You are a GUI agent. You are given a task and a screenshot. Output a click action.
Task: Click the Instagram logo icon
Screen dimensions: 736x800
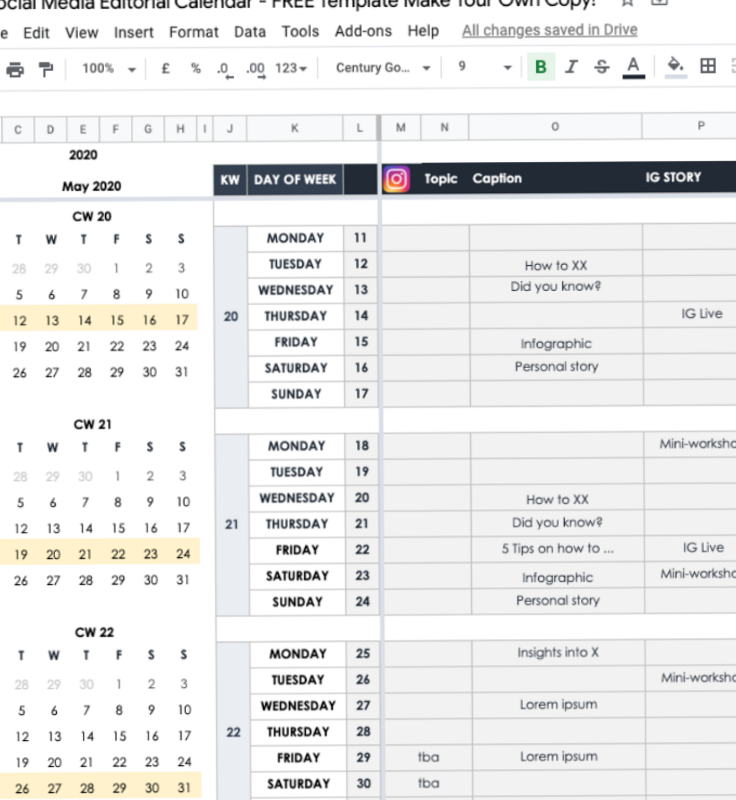pos(396,179)
